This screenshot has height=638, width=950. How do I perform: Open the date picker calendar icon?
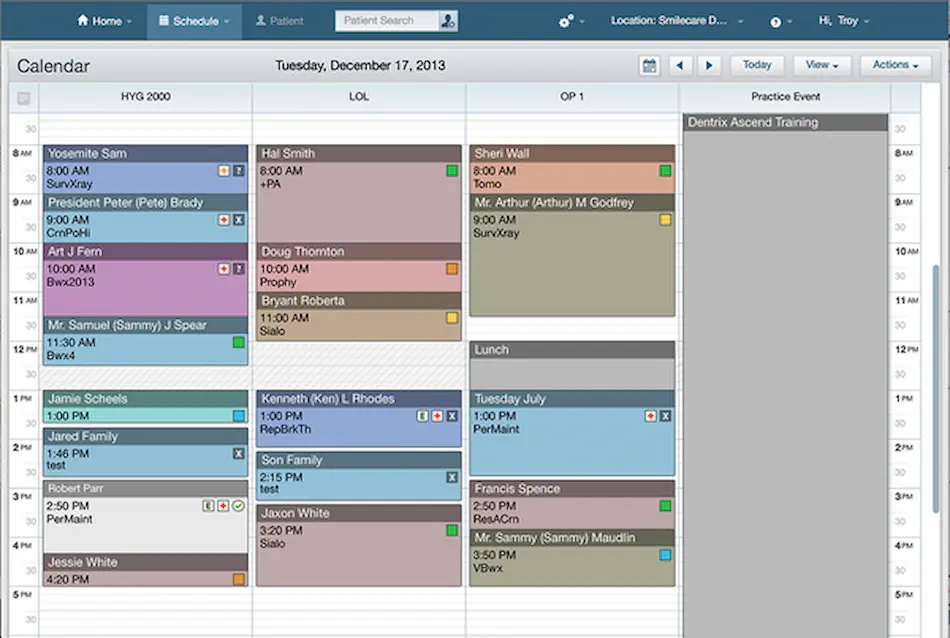648,65
